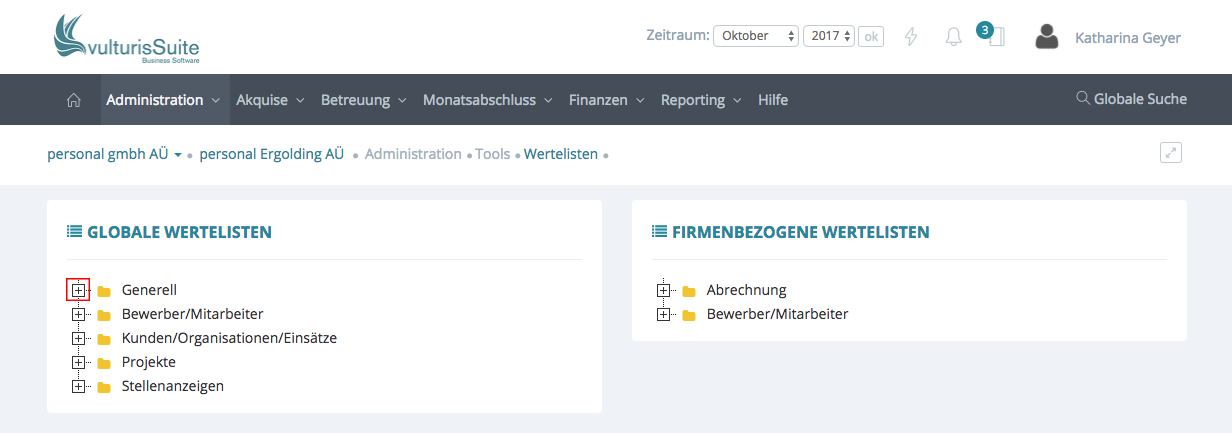Screen dimensions: 1232x433
Task: Open the Reporting menu
Action: [x=700, y=100]
